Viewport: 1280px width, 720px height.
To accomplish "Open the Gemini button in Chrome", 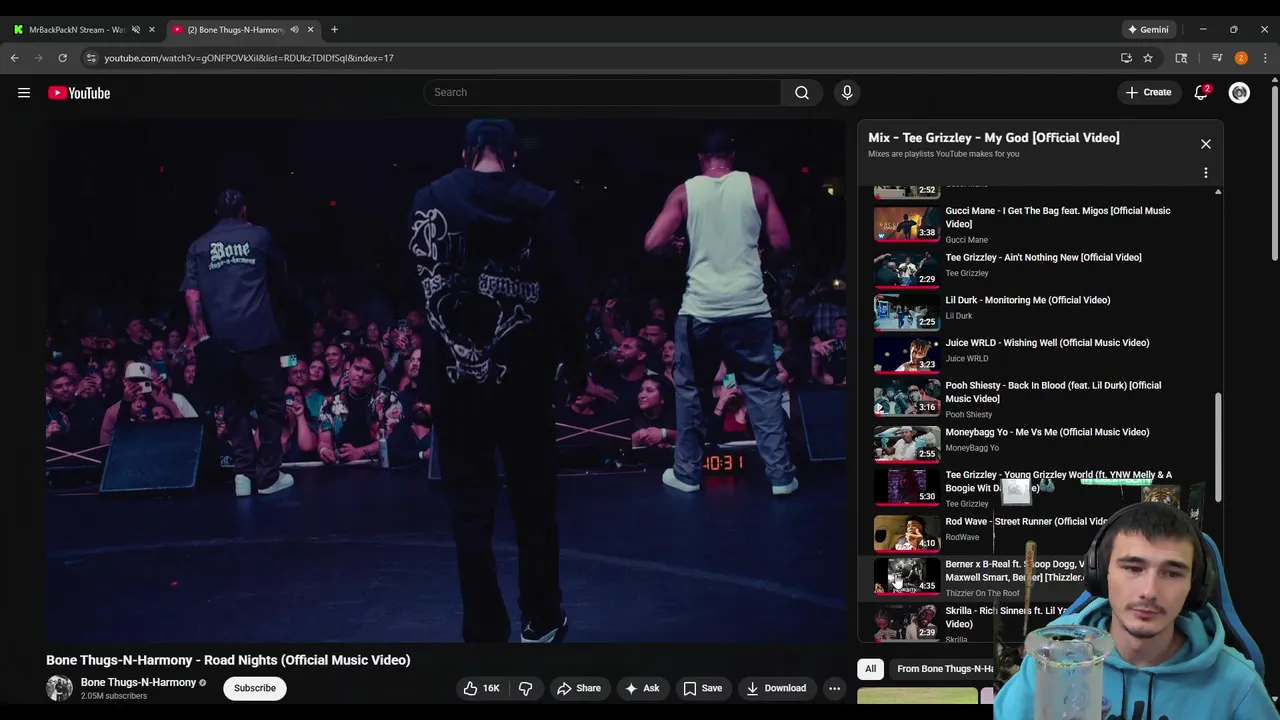I will (x=1149, y=29).
